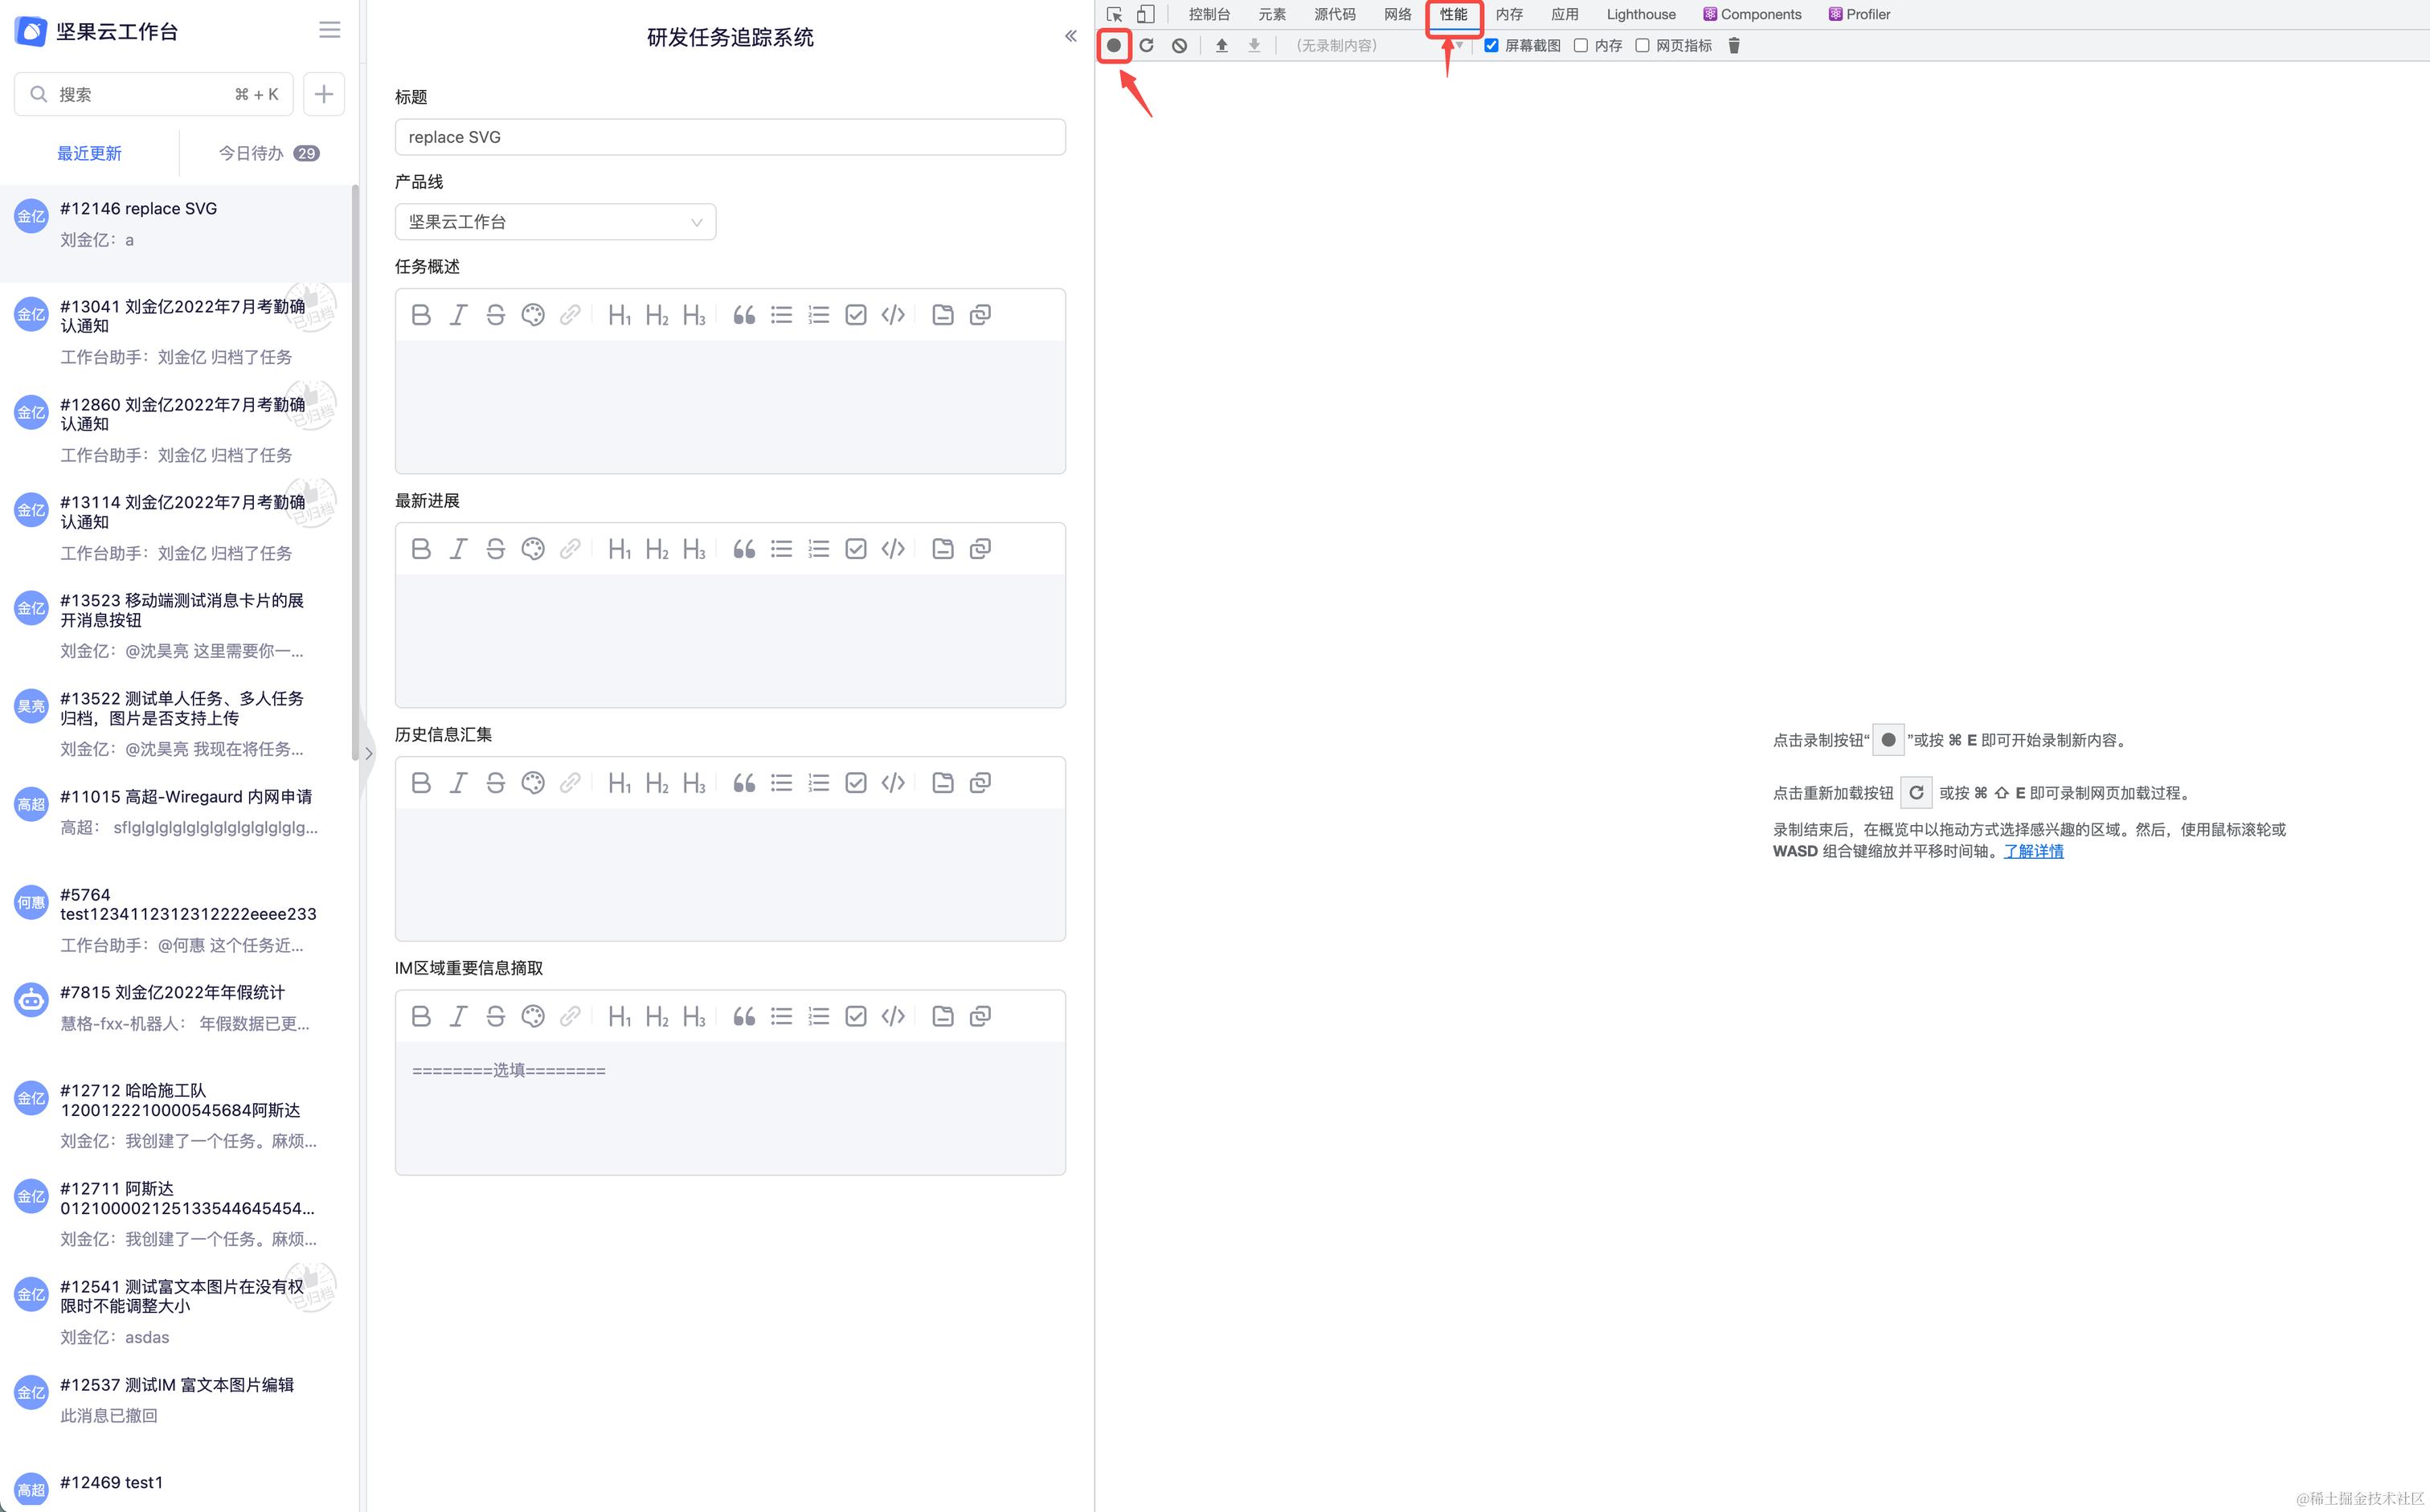Viewport: 2430px width, 1512px height.
Task: Switch to the 网络 DevTools tab
Action: coord(1397,14)
